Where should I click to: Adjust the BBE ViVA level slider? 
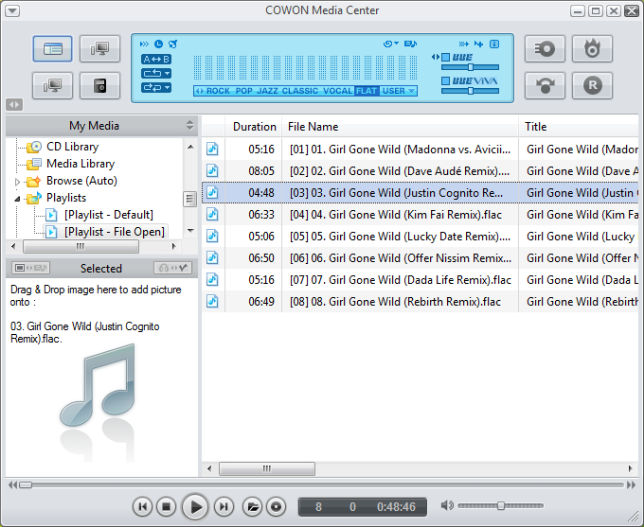[x=470, y=91]
